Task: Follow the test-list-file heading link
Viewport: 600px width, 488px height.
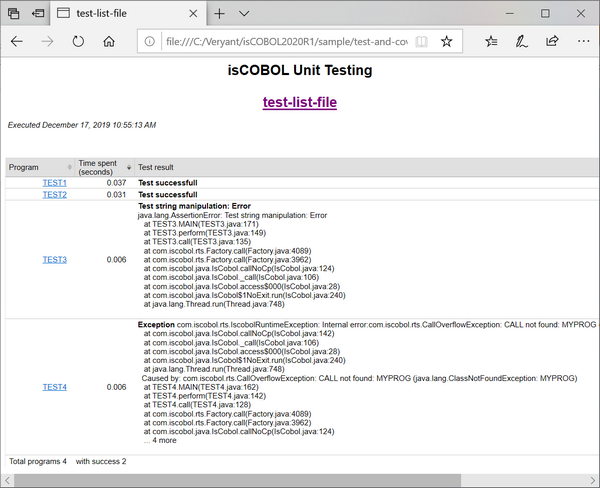Action: tap(301, 102)
